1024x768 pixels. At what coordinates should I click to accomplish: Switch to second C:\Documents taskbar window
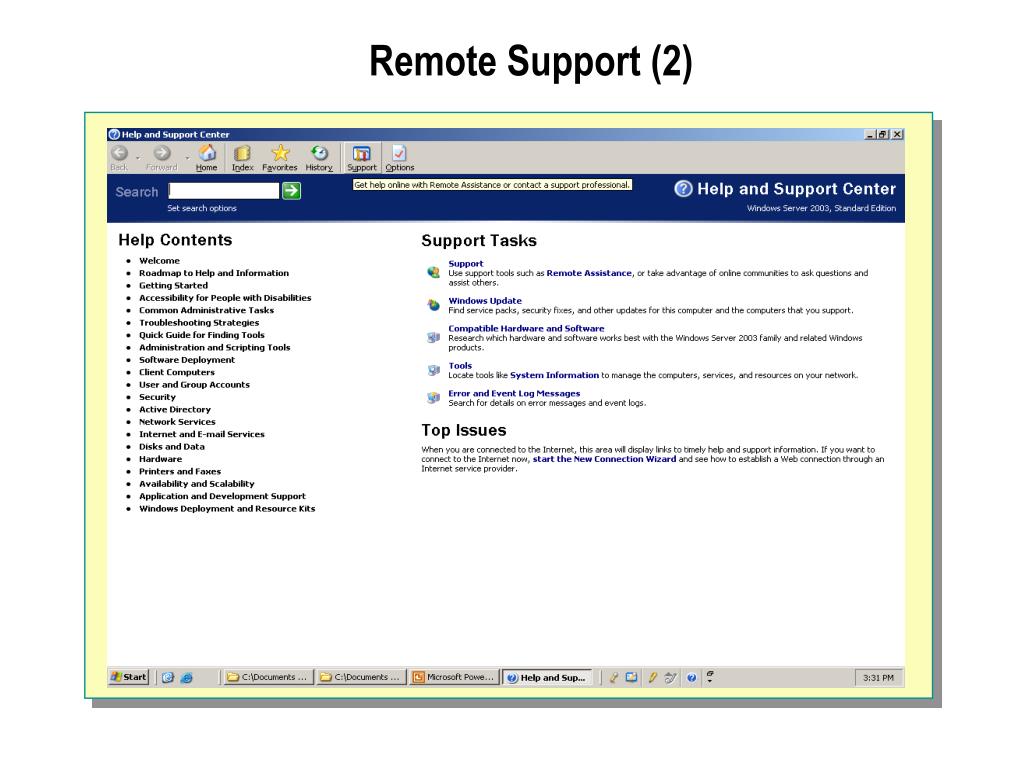point(360,677)
